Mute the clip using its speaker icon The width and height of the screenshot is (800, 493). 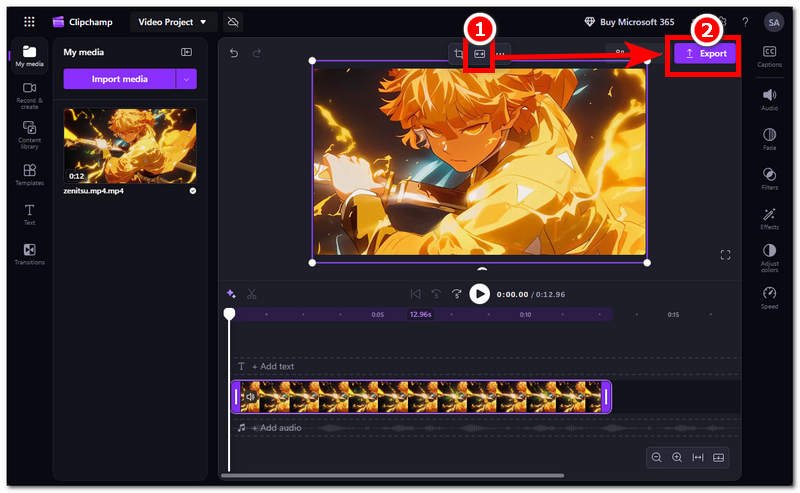[250, 397]
